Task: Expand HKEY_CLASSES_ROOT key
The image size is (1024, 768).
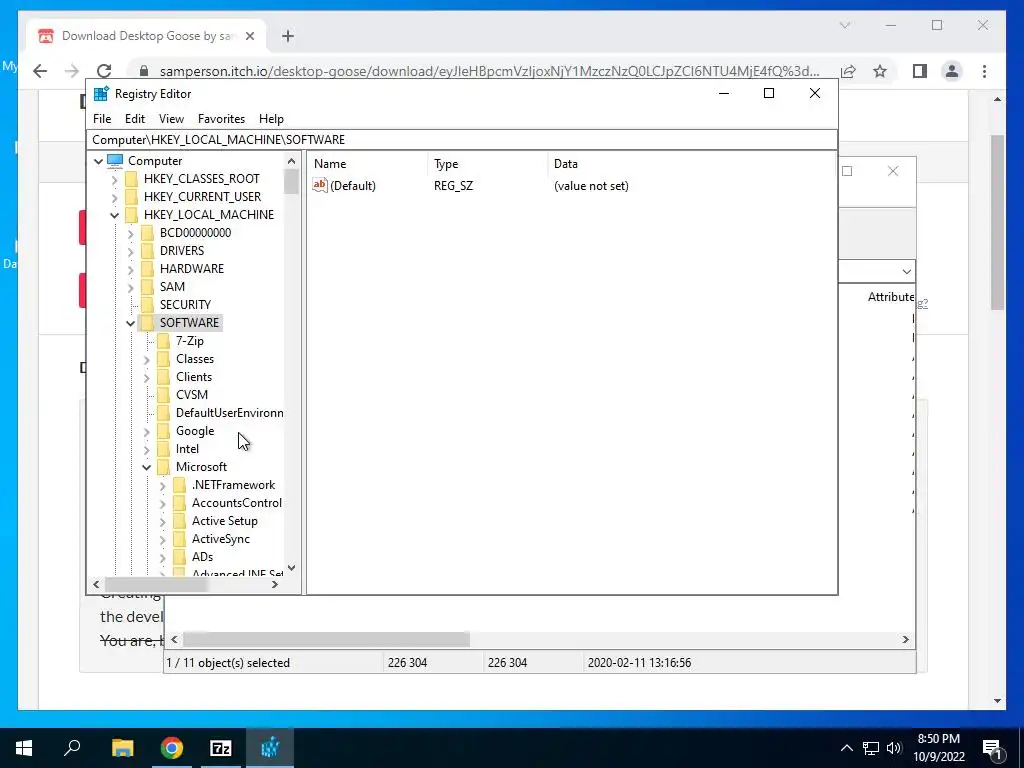Action: tap(114, 179)
